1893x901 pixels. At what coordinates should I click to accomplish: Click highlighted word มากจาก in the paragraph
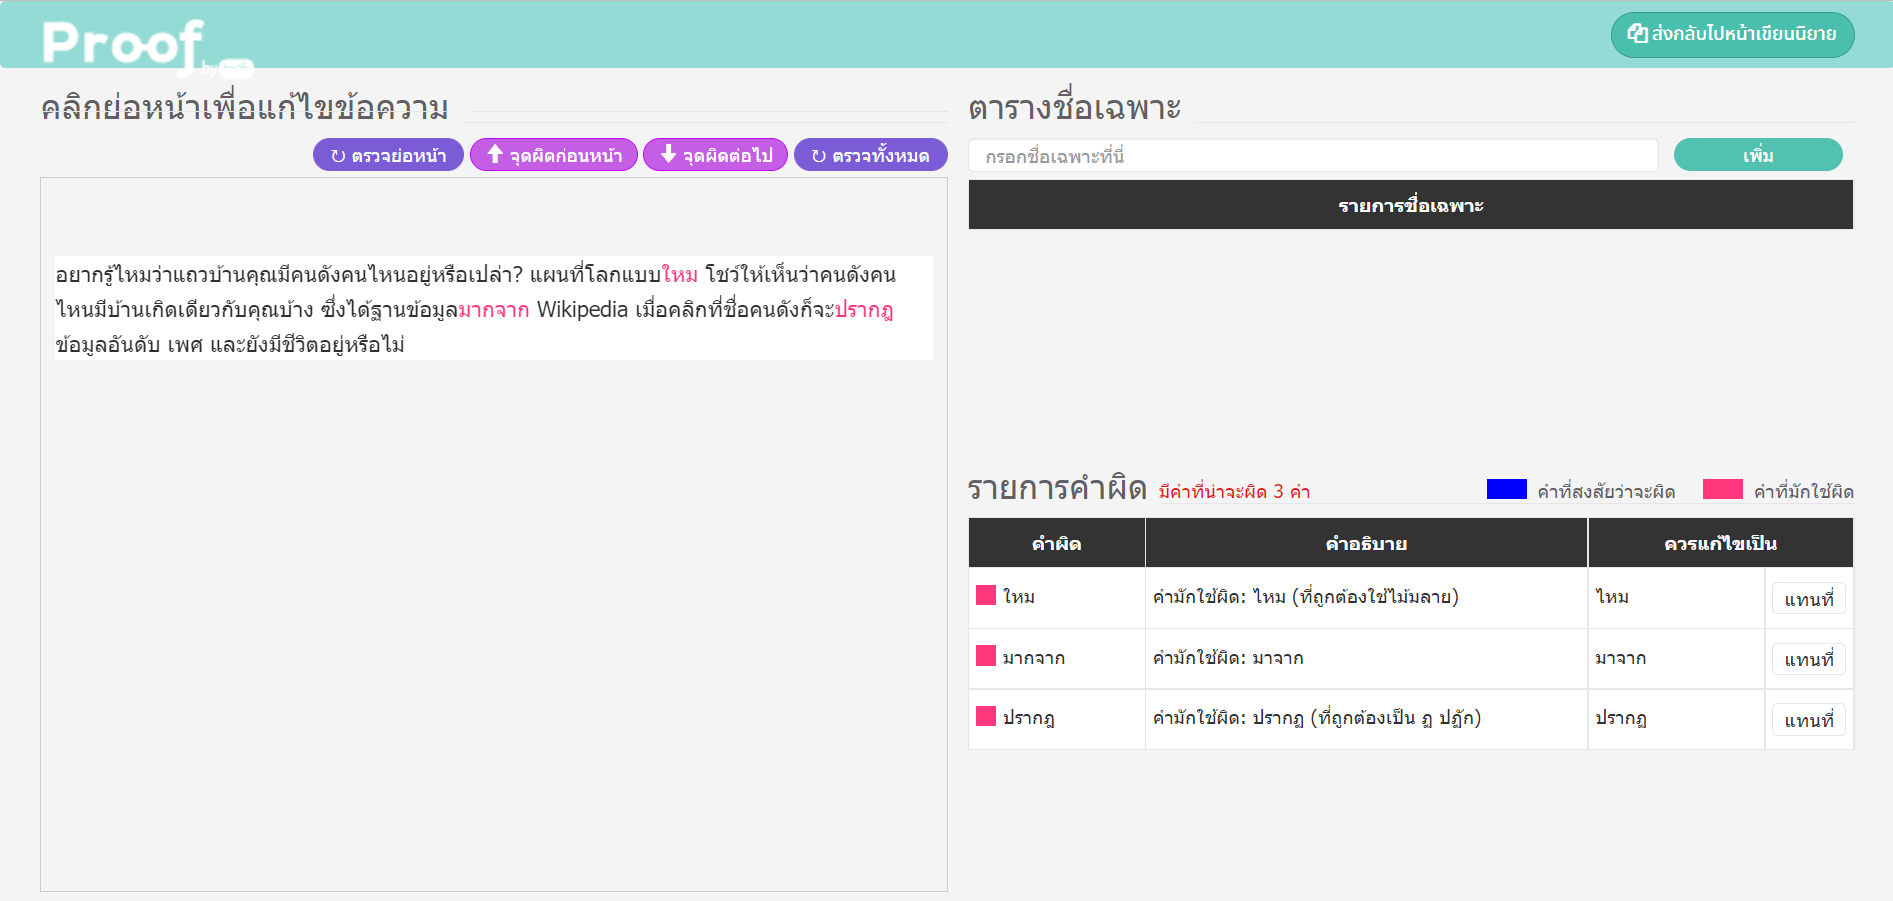pyautogui.click(x=494, y=310)
